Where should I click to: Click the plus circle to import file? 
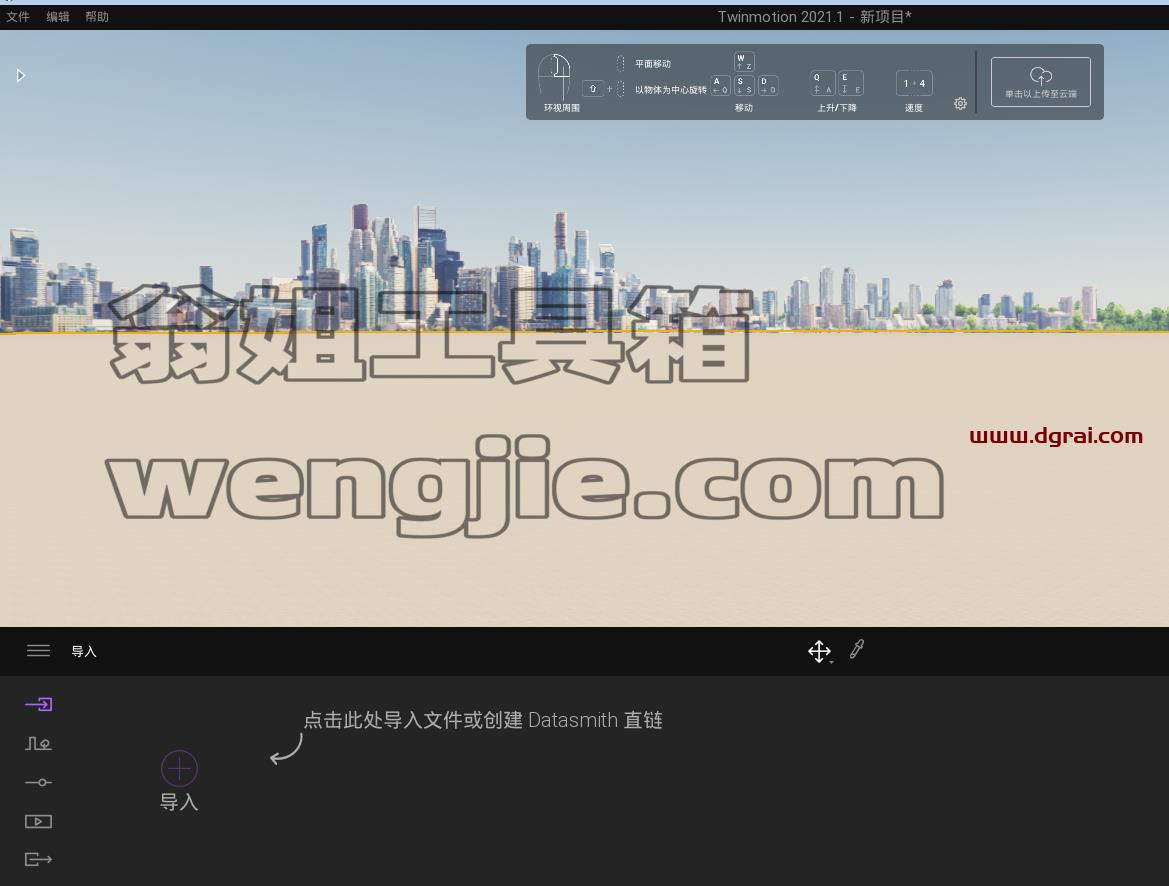tap(180, 768)
